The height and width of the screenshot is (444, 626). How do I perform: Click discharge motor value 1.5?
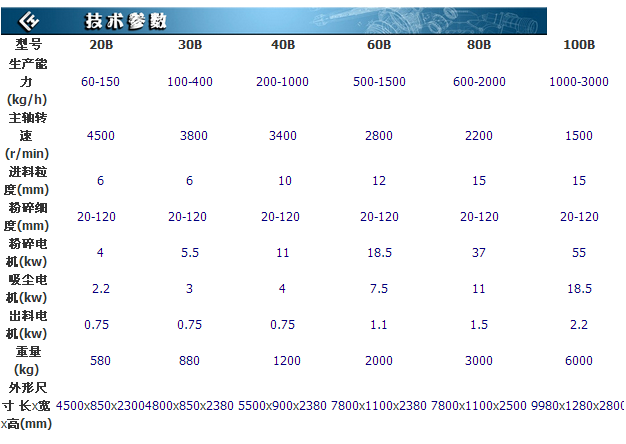coord(479,325)
